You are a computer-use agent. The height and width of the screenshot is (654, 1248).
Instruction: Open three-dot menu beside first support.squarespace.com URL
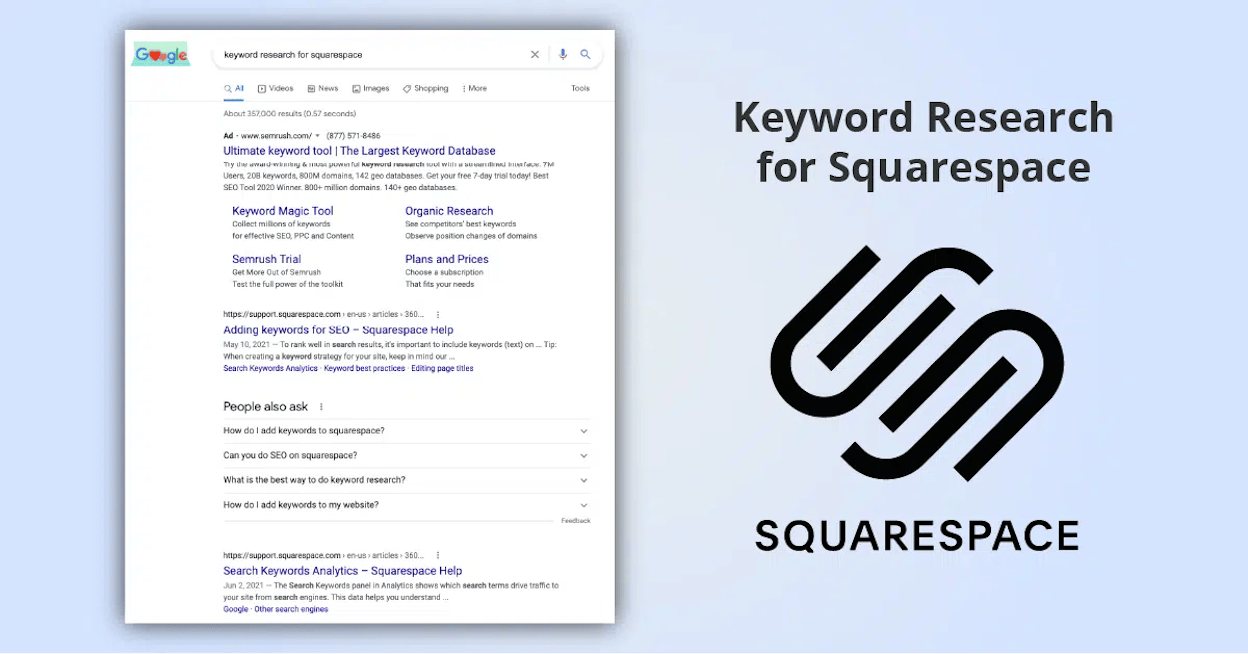tap(437, 314)
